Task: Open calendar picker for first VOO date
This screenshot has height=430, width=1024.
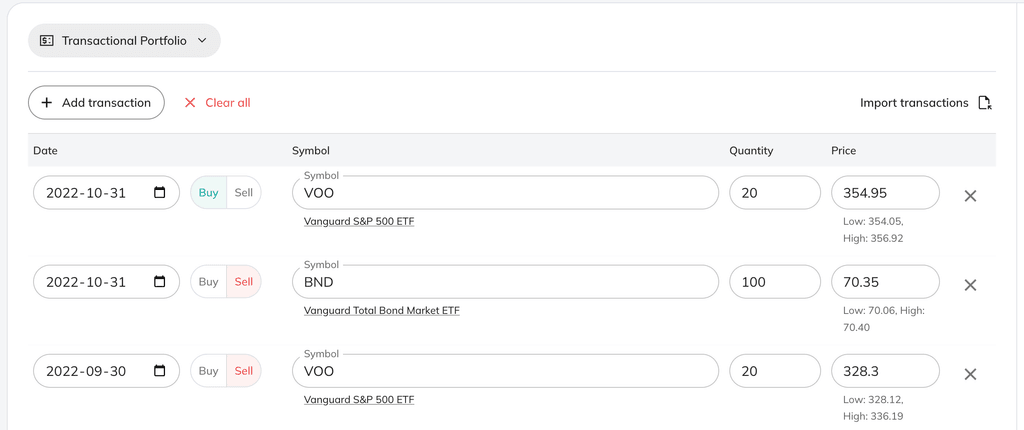Action: click(x=160, y=193)
